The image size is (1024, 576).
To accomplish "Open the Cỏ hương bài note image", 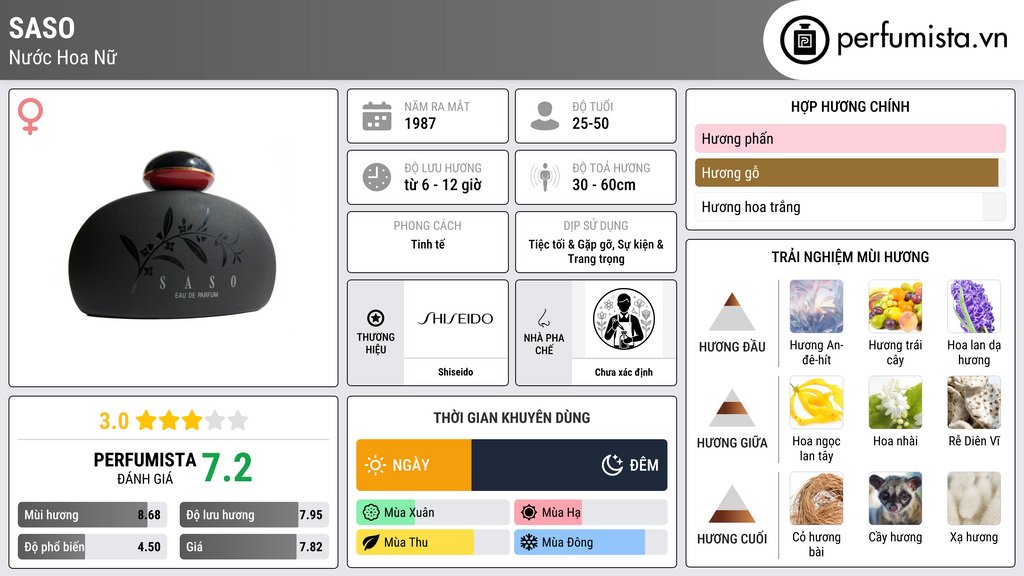I will click(x=816, y=498).
